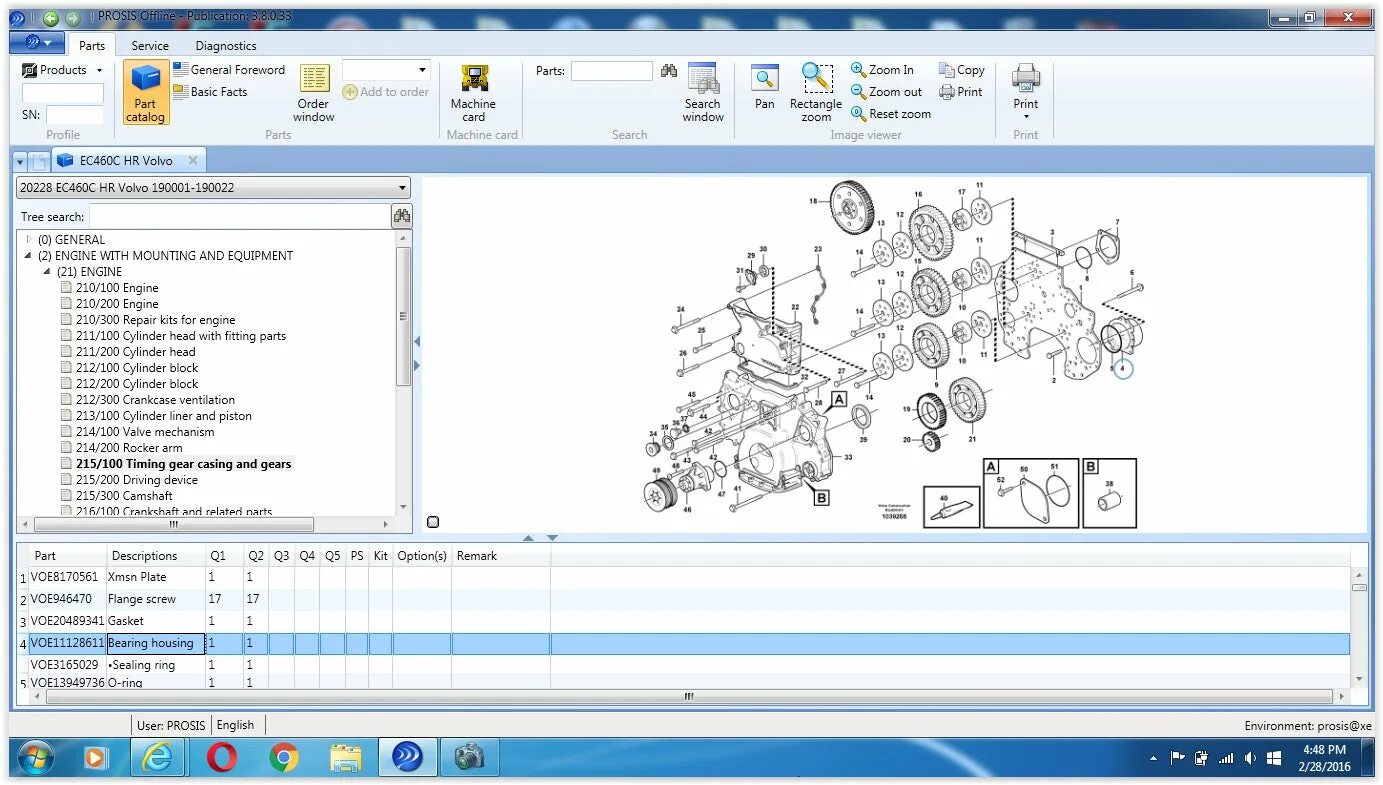Select 215/100 Timing gear casing and gears
Screen dimensions: 1383x785
183,463
